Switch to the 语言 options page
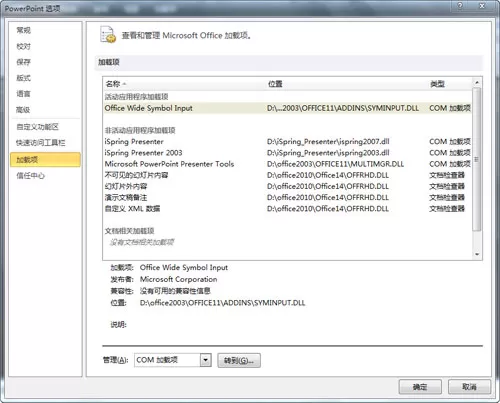The width and height of the screenshot is (500, 403). [x=23, y=94]
